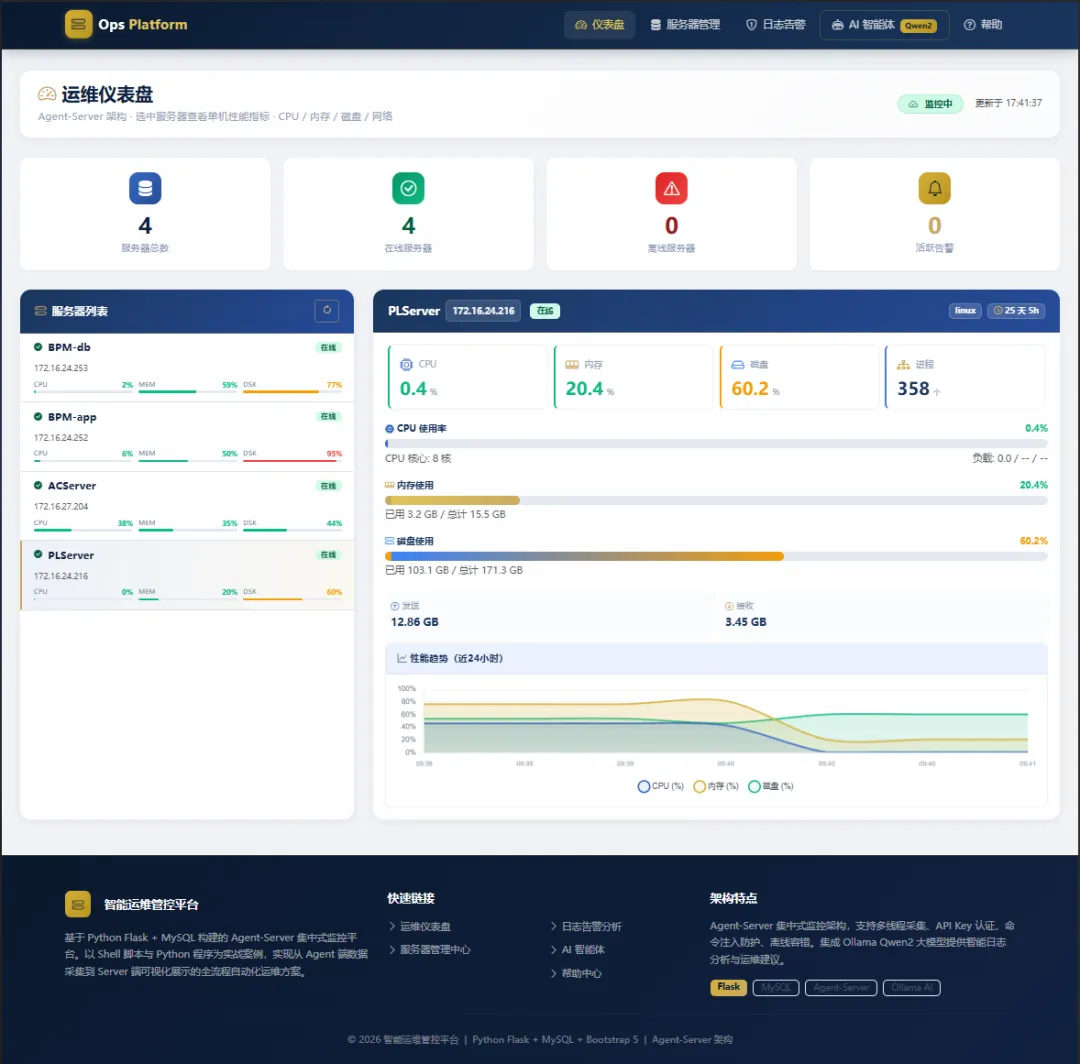Open the AI 智能体 Qwen2 button
The width and height of the screenshot is (1080, 1064).
[x=884, y=25]
